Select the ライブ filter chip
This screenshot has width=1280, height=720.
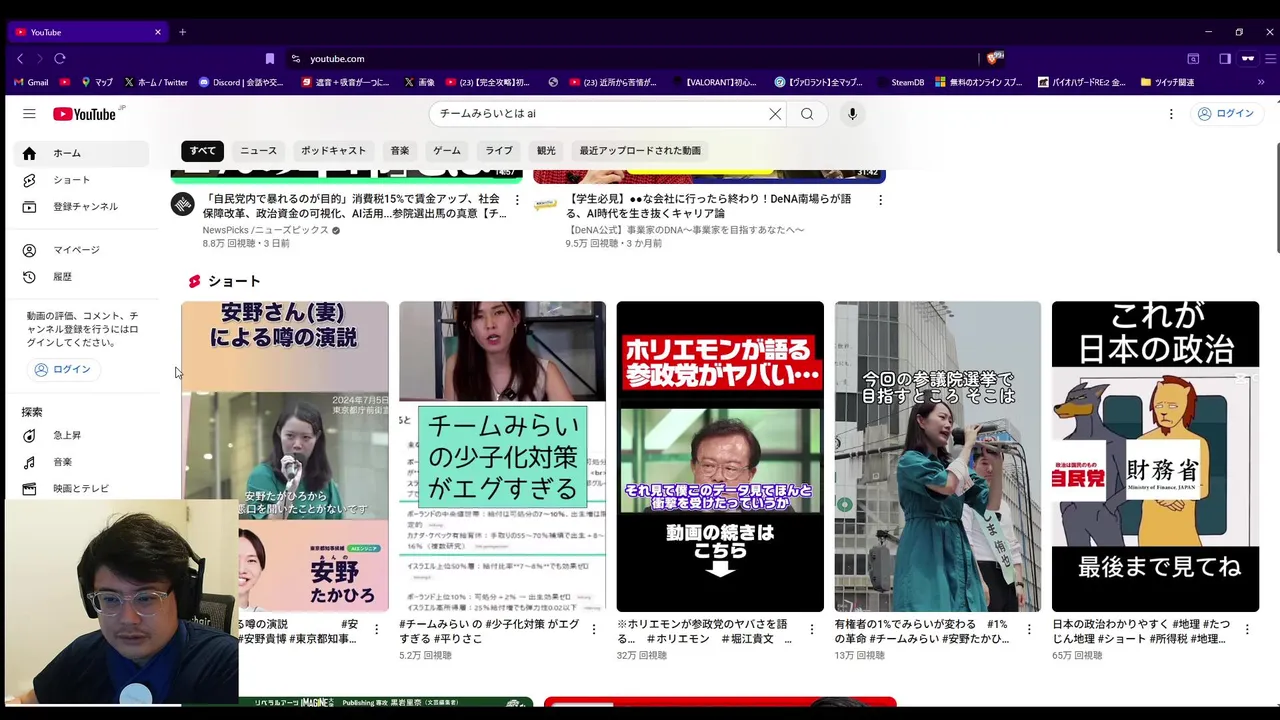click(x=499, y=150)
